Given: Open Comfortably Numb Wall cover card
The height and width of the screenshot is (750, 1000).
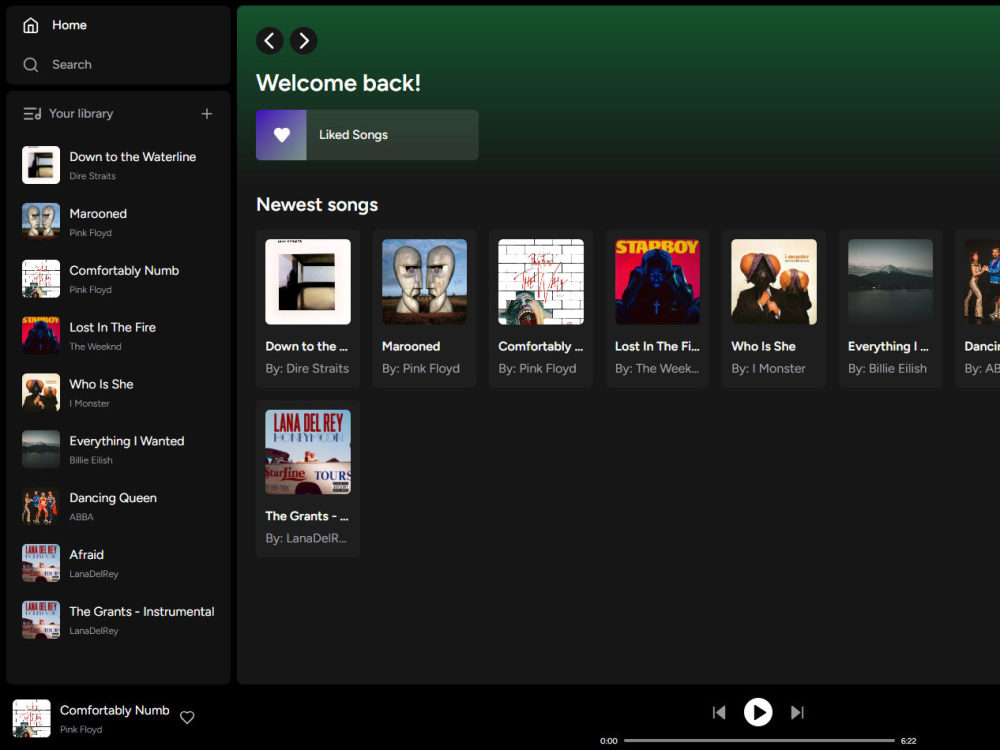Looking at the screenshot, I should pyautogui.click(x=541, y=282).
